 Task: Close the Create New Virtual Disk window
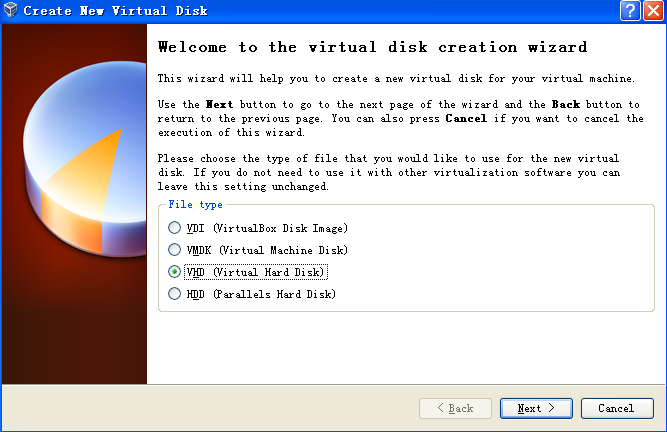[654, 10]
